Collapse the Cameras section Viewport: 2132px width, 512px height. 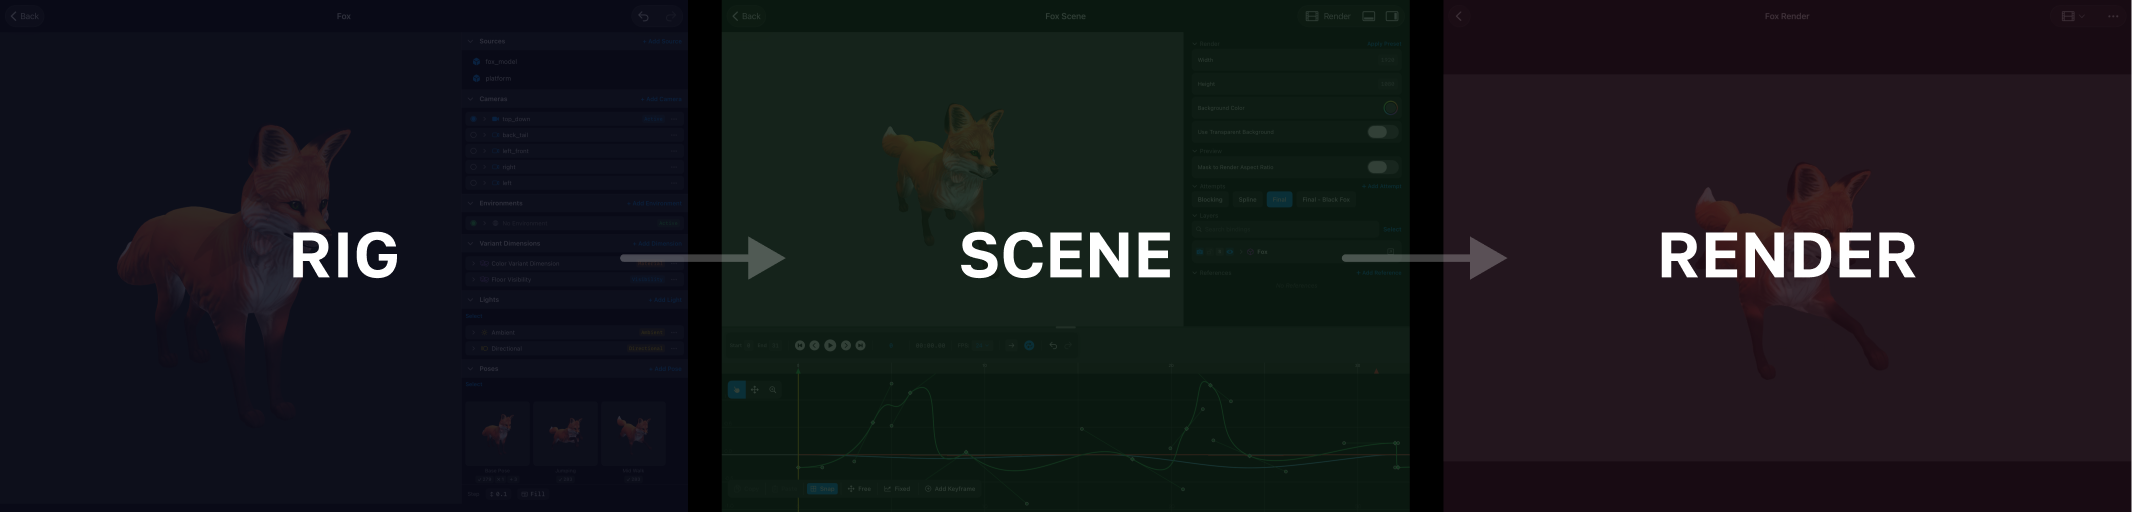point(471,99)
